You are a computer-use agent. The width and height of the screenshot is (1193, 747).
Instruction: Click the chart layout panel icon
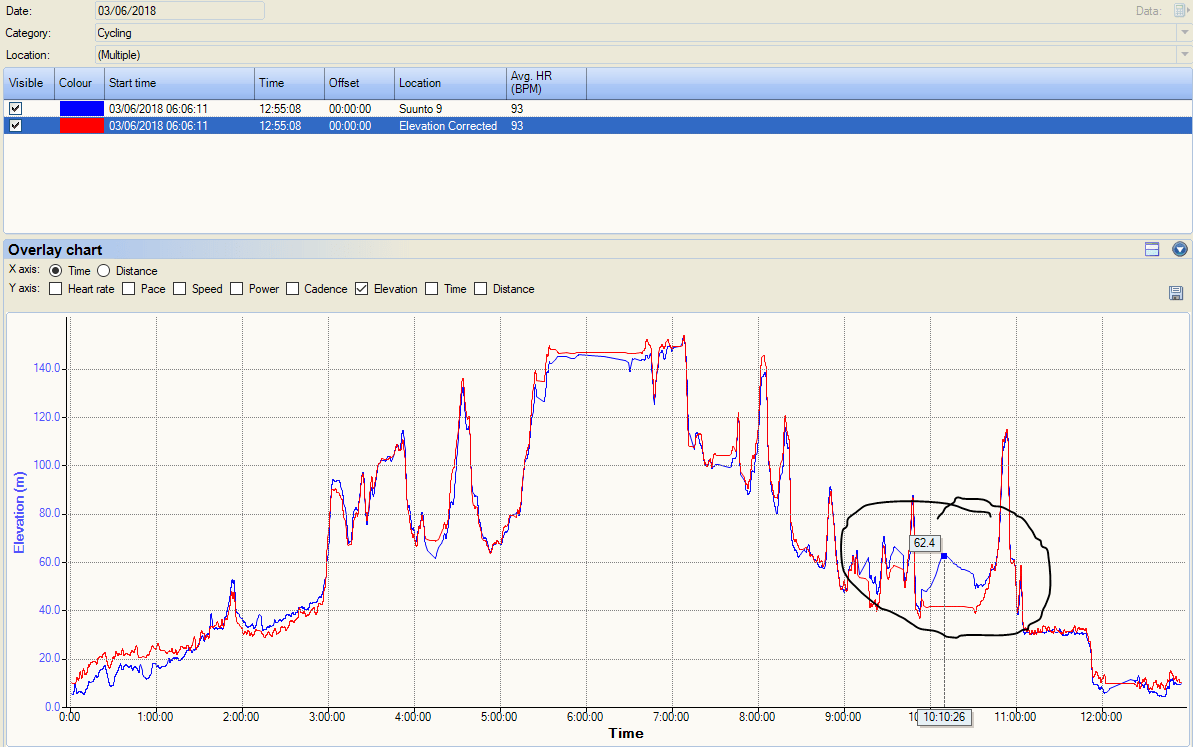click(1152, 249)
